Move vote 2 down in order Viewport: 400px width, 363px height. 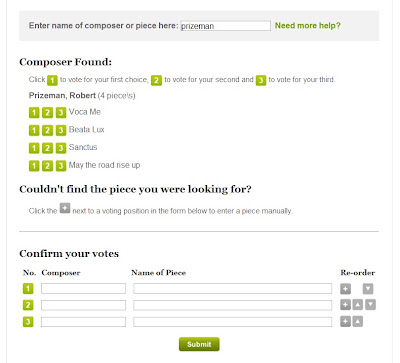tap(370, 305)
